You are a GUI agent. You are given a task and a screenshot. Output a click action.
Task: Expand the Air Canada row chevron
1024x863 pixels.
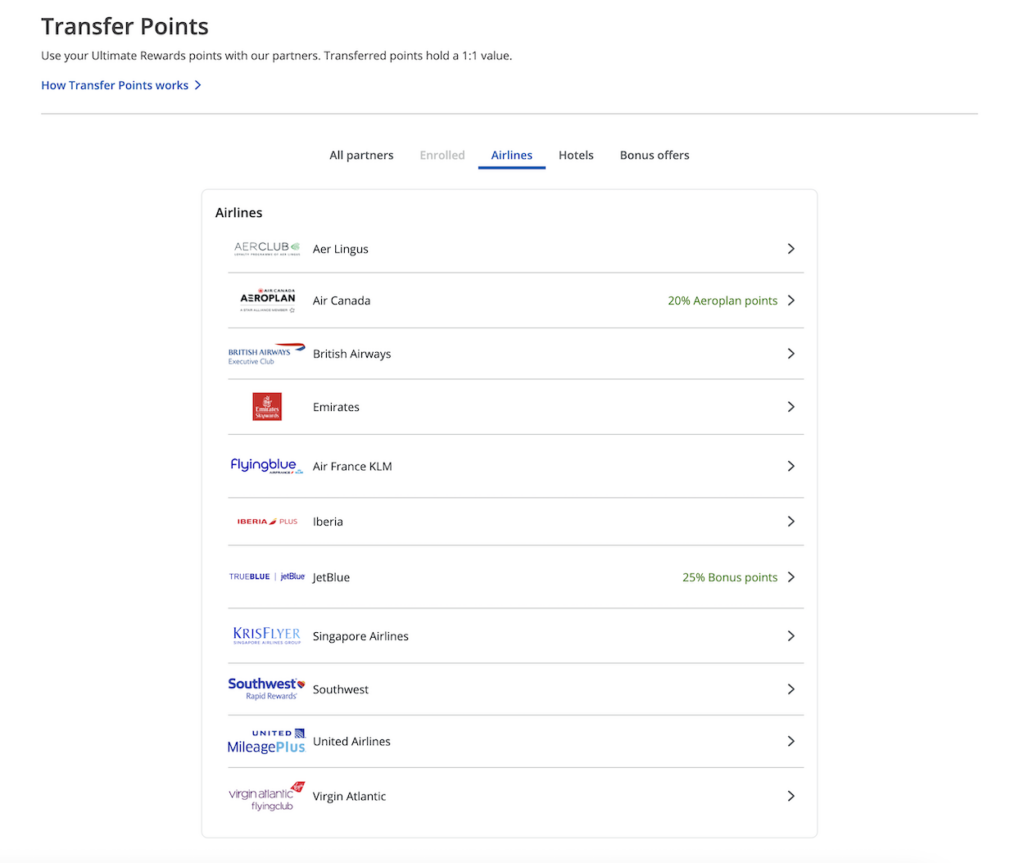[791, 301]
